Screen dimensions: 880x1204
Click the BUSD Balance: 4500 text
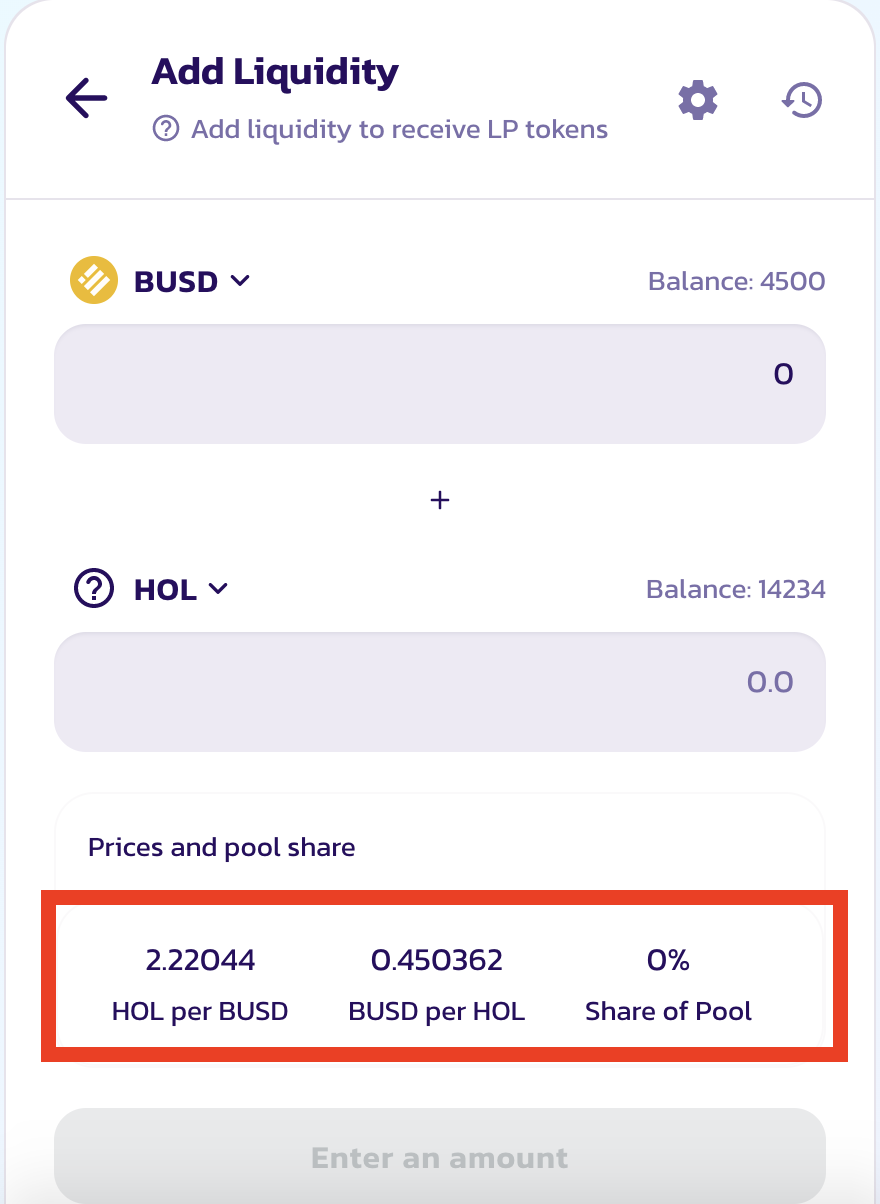coord(736,281)
